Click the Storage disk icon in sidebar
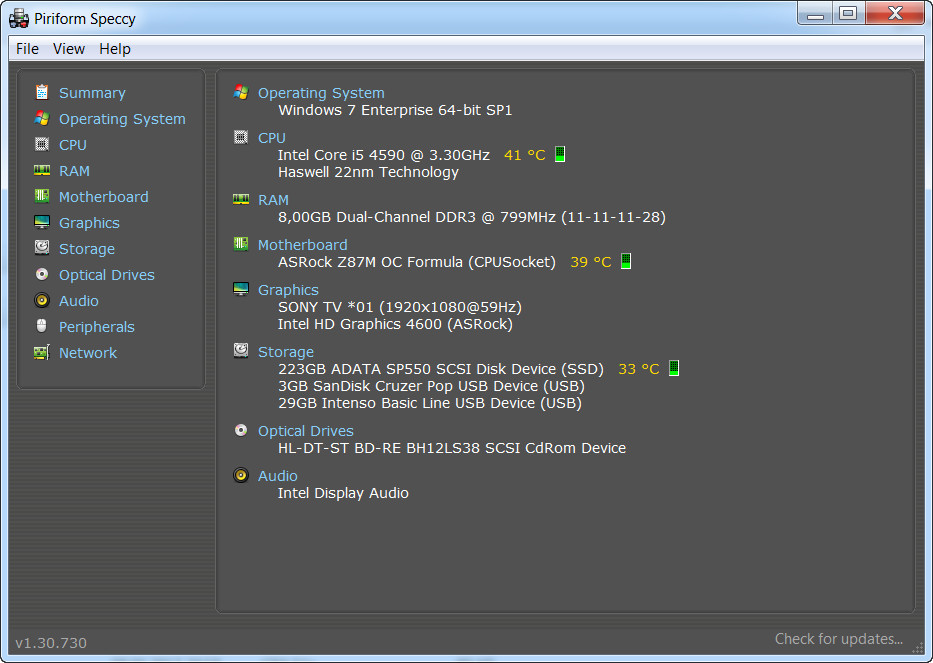Viewport: 933px width, 663px height. [42, 248]
